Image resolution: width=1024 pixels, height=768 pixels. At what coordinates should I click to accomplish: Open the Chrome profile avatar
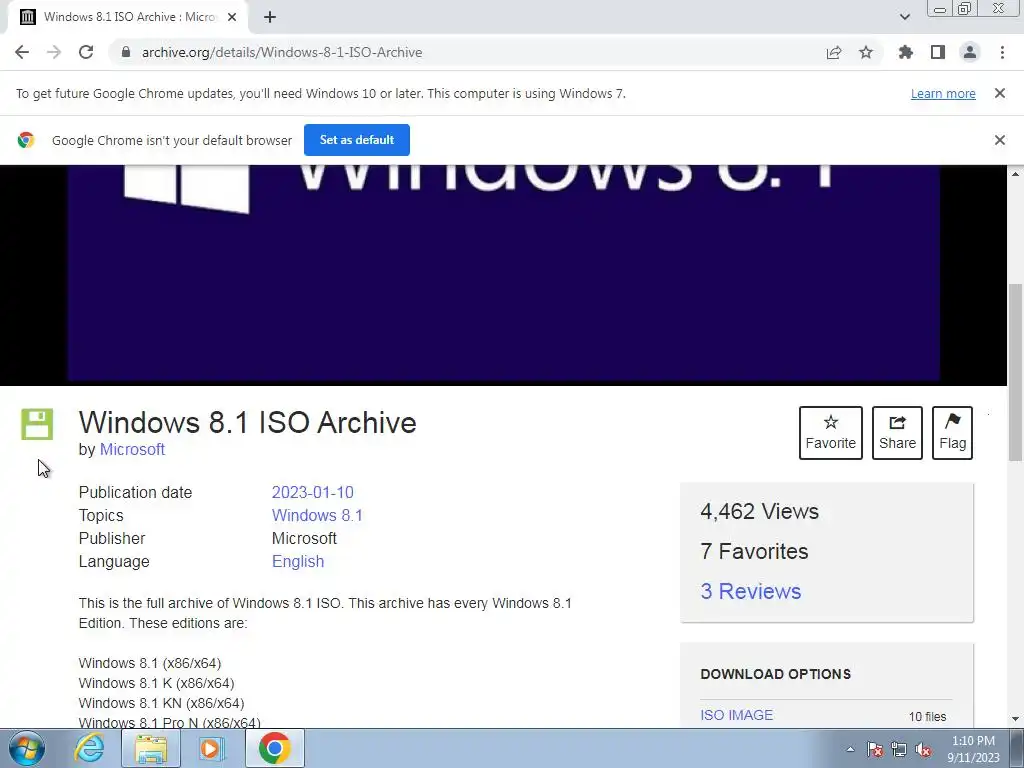point(970,52)
